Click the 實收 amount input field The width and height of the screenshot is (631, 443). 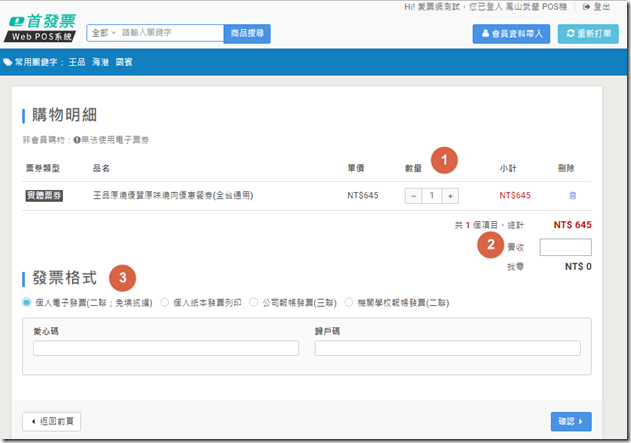(x=565, y=247)
